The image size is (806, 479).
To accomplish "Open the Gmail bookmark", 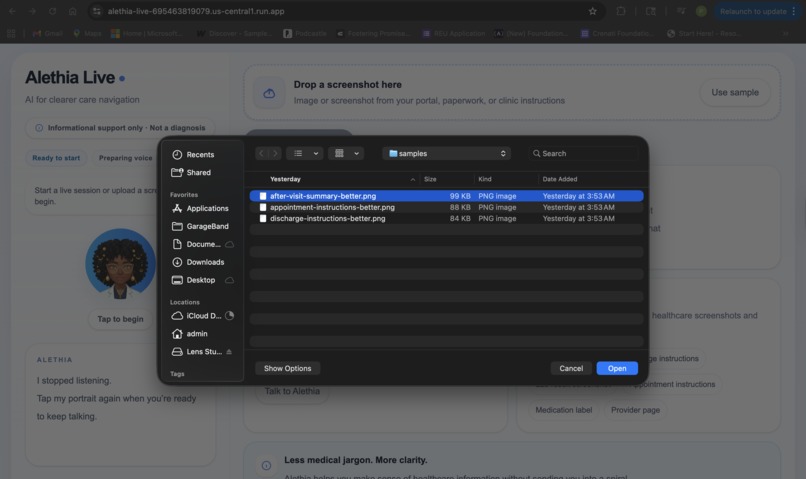I will (x=47, y=33).
